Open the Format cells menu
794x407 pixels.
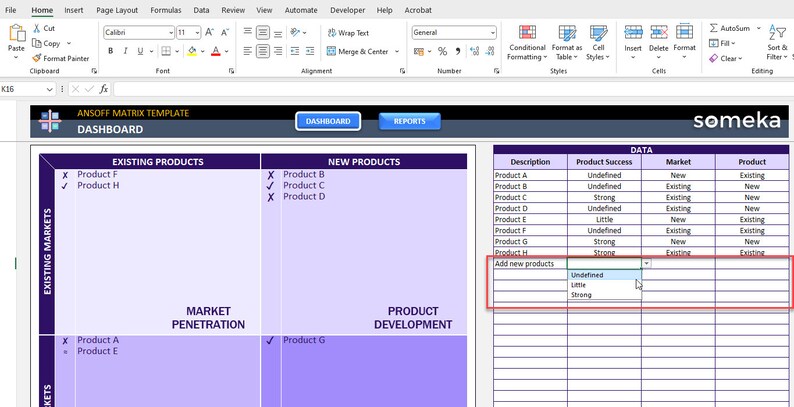click(x=685, y=43)
